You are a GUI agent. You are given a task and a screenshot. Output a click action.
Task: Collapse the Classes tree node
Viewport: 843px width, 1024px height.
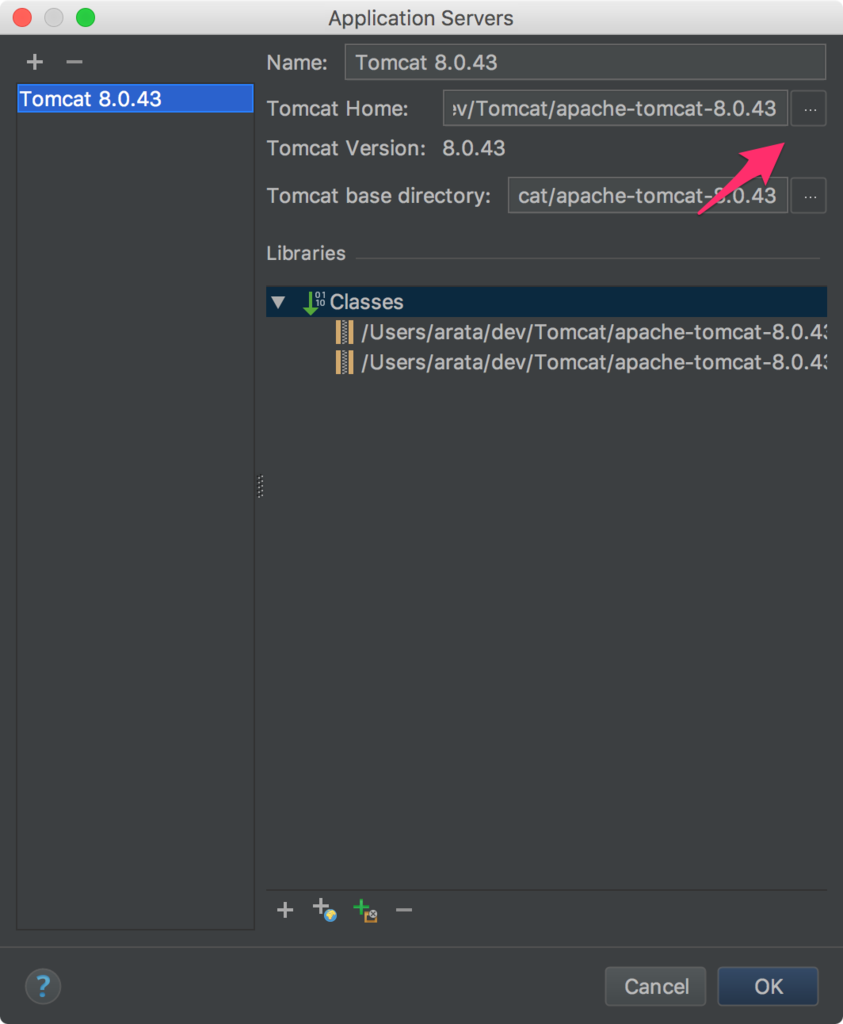pyautogui.click(x=279, y=302)
